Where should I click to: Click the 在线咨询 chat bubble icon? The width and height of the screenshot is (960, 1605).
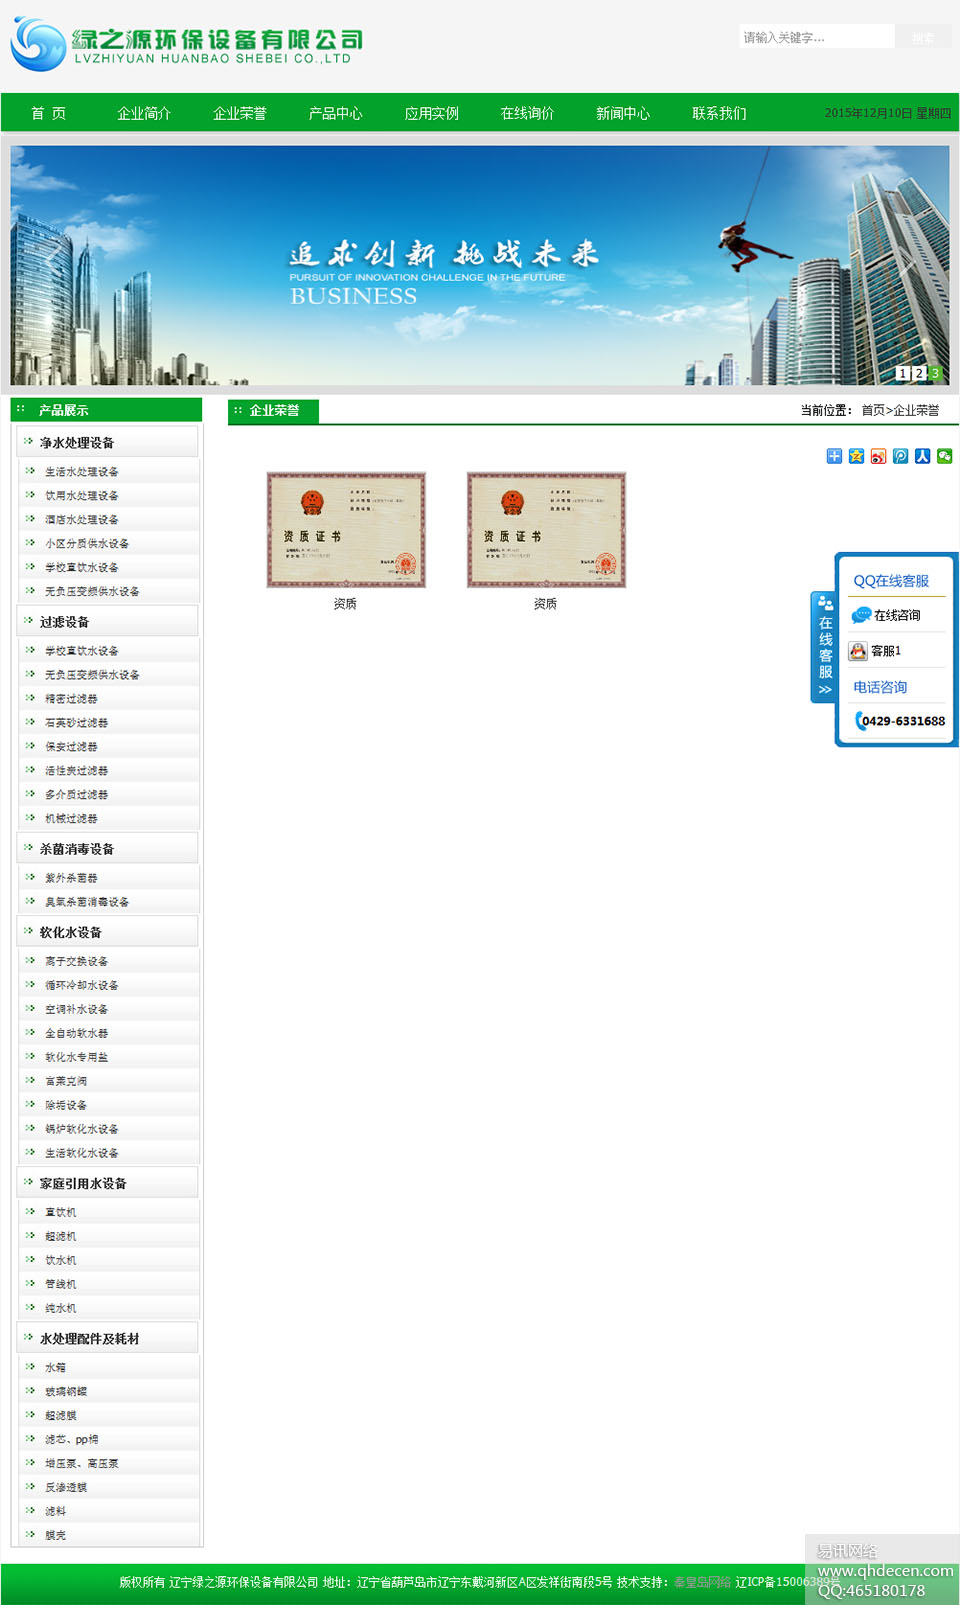coord(860,615)
